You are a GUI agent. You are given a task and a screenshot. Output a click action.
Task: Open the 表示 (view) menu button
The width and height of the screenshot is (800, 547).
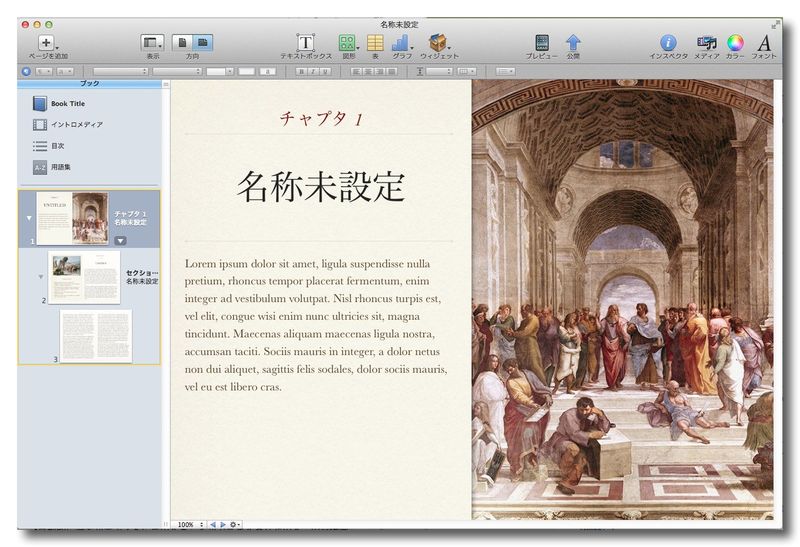152,43
